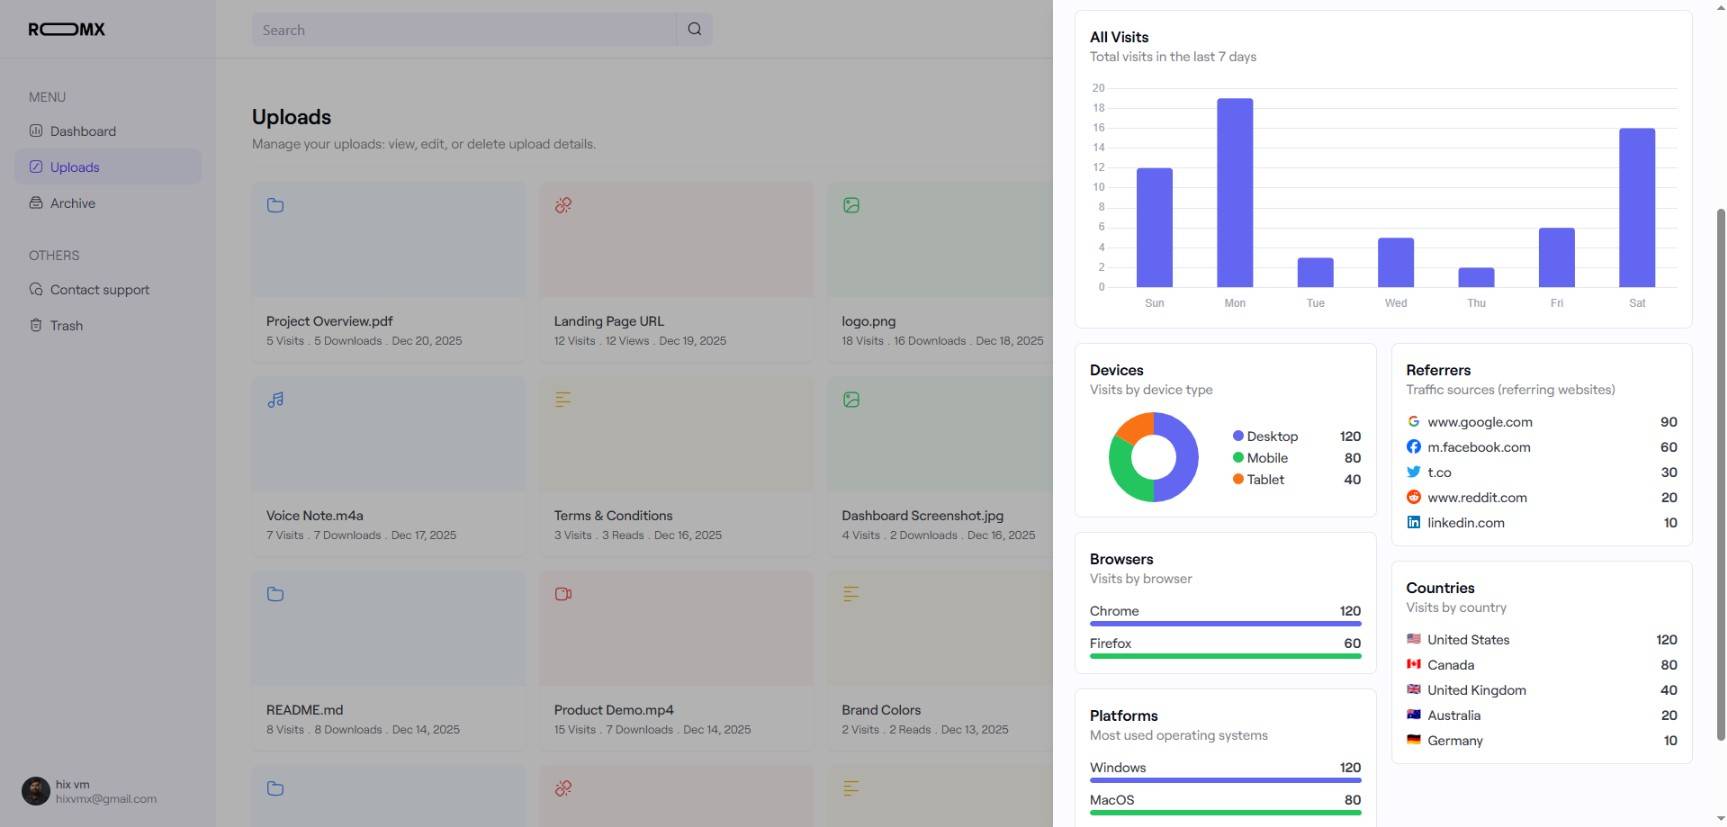Click the hix vm profile avatar
Image resolution: width=1727 pixels, height=827 pixels.
36,791
